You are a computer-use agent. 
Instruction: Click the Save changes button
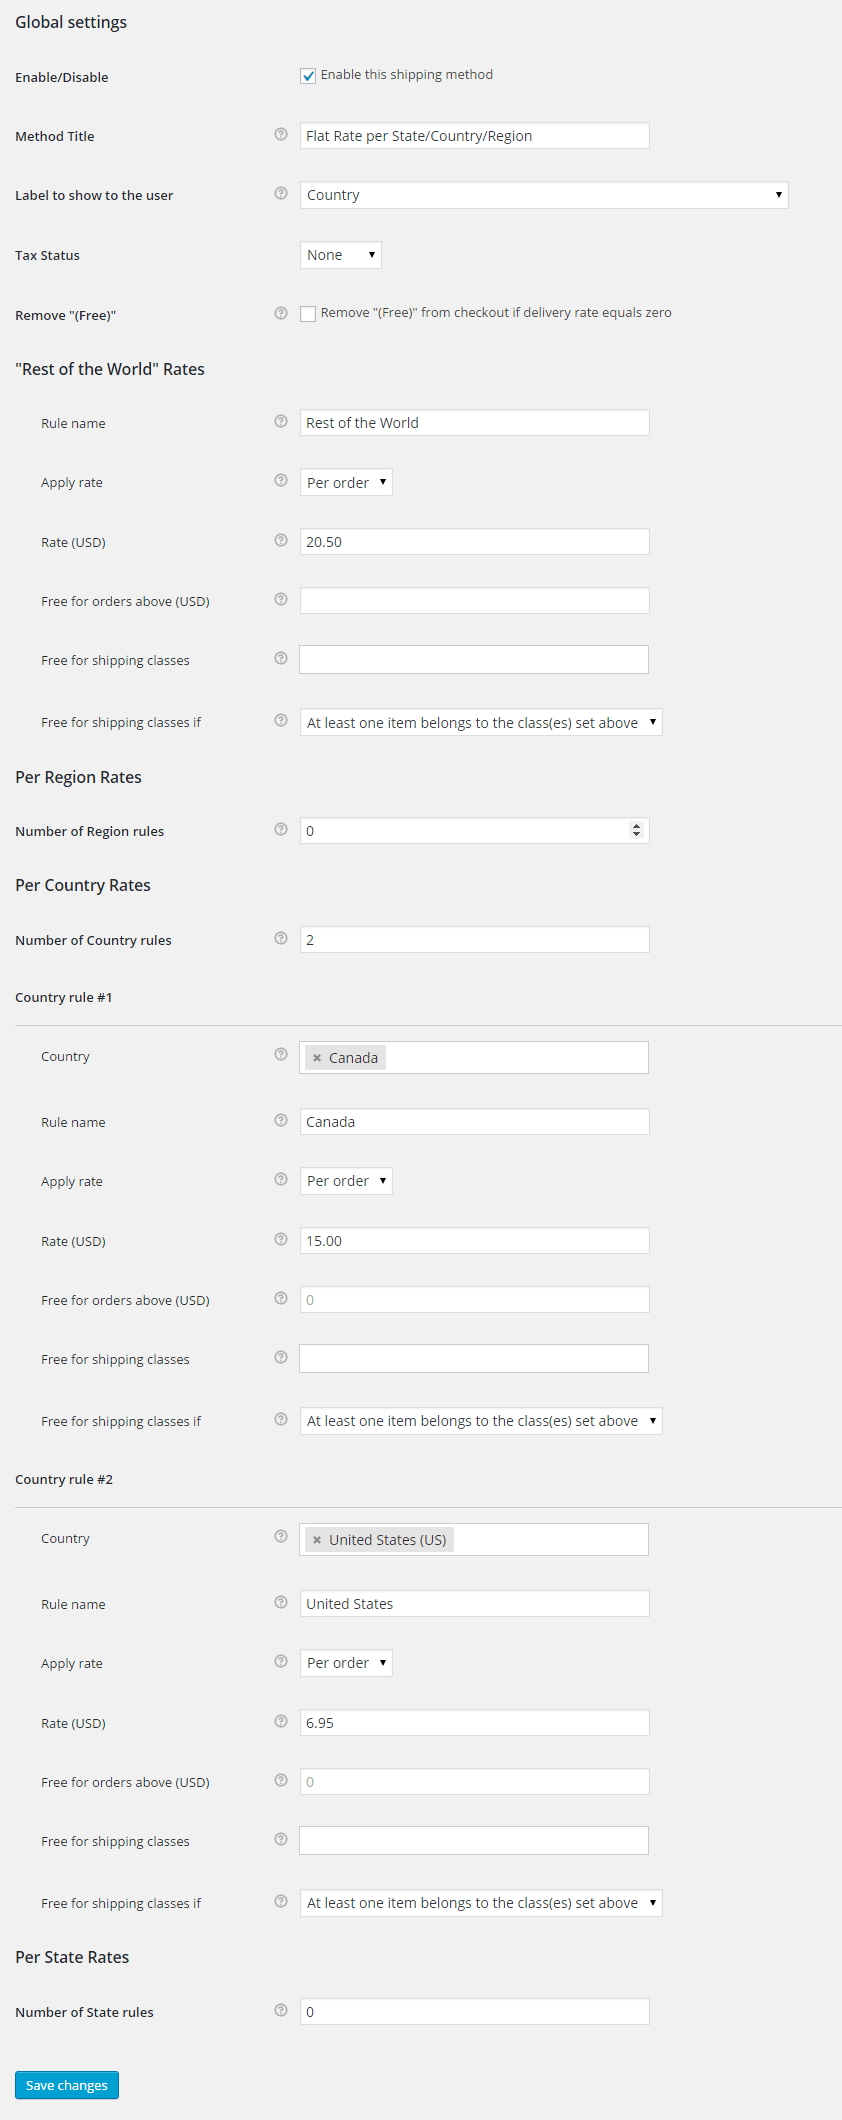67,2085
